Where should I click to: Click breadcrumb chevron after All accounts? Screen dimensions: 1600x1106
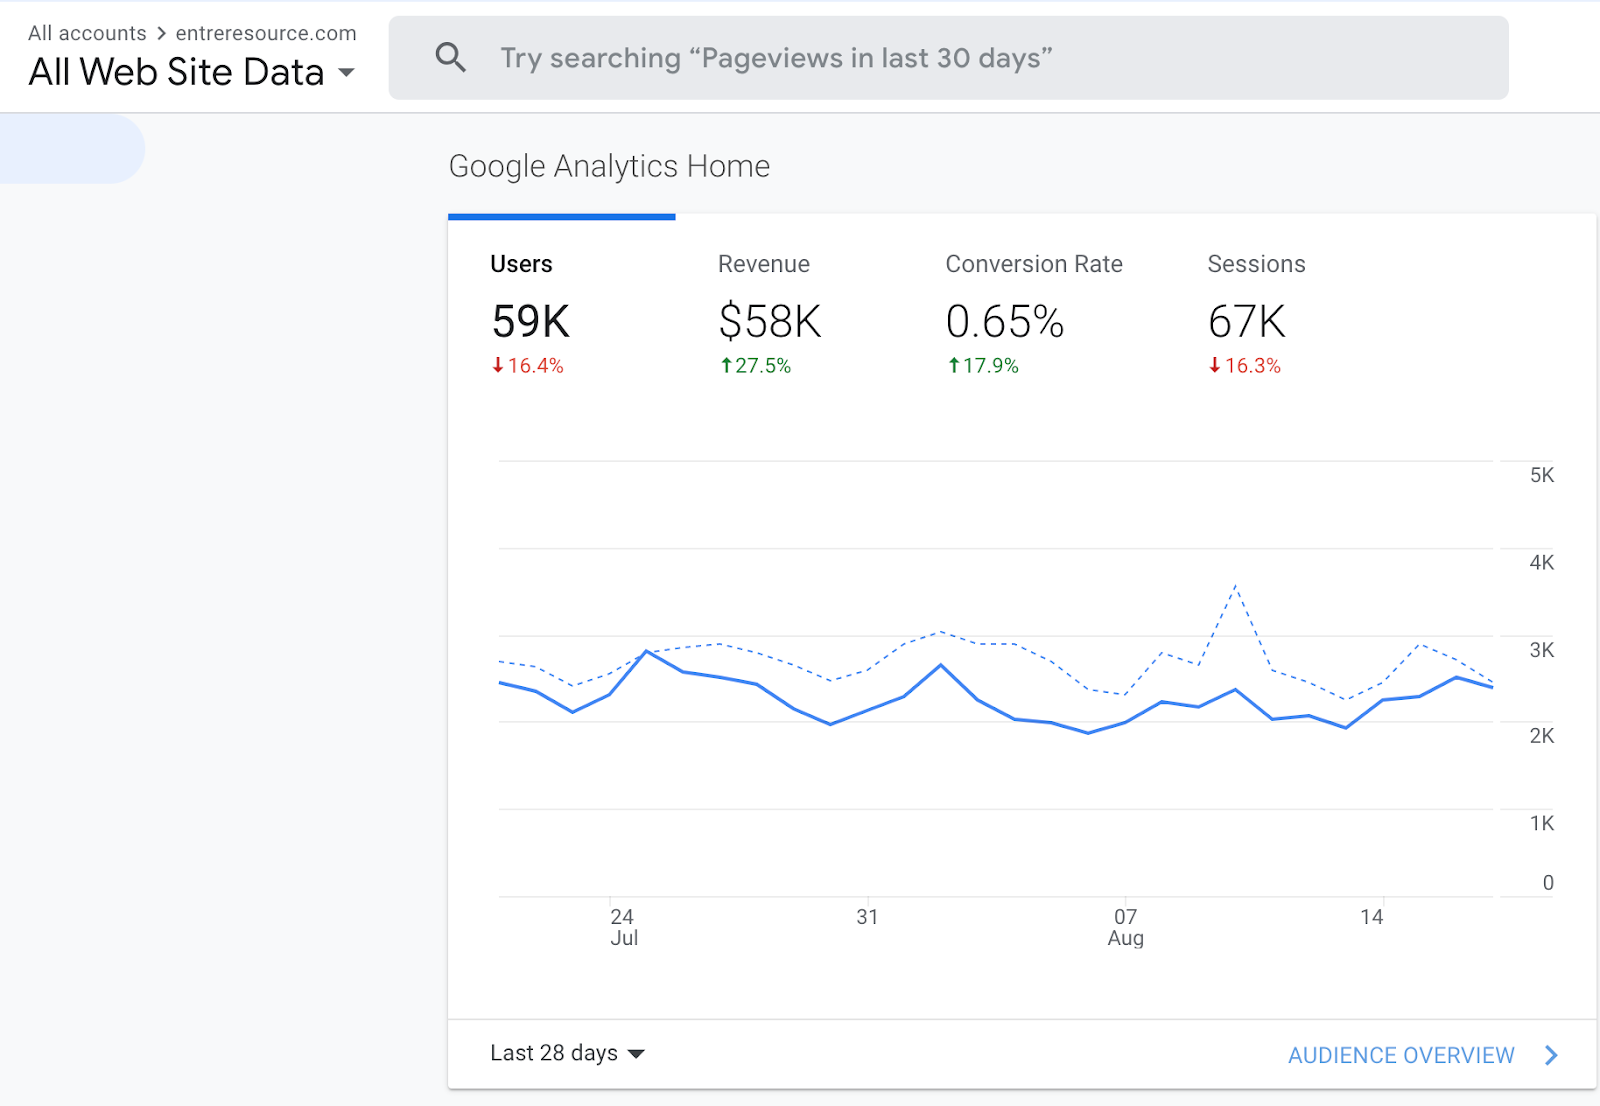(161, 33)
